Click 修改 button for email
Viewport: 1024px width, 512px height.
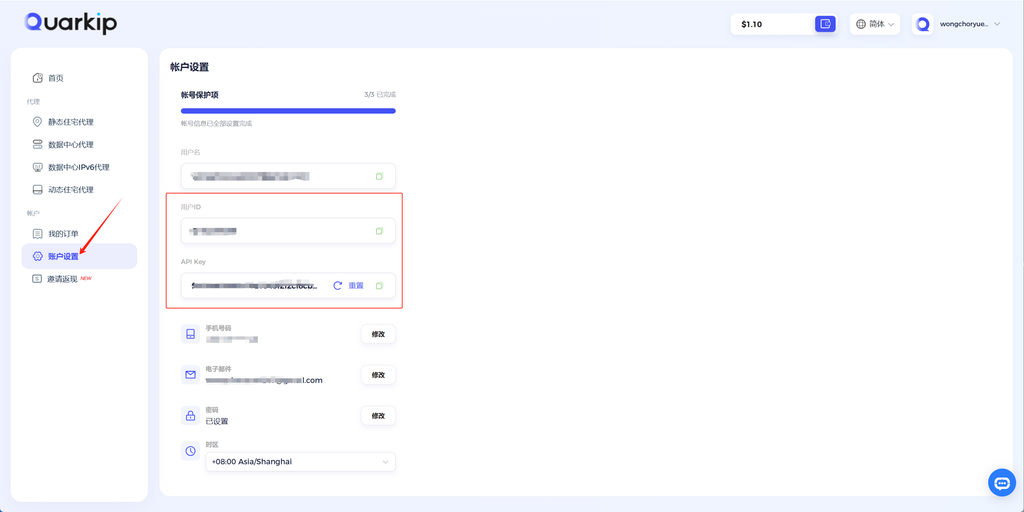378,375
